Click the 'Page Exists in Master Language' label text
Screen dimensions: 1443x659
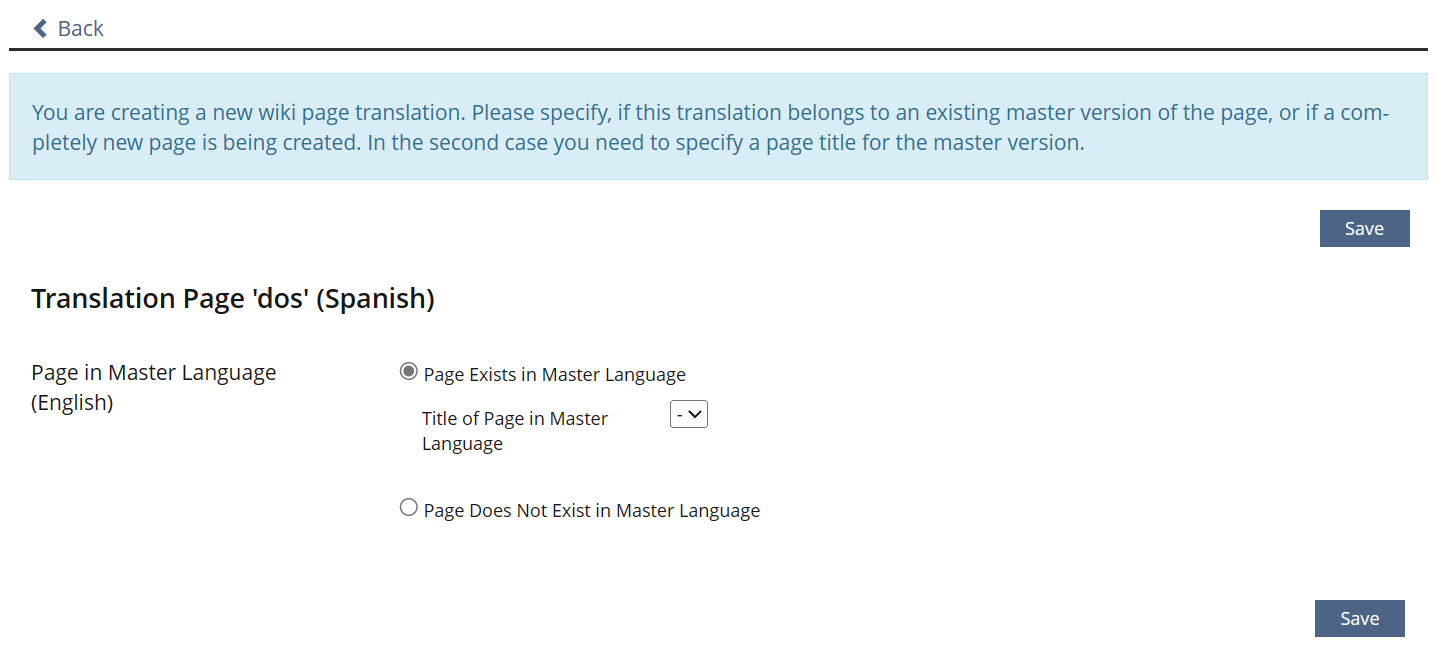(x=554, y=374)
